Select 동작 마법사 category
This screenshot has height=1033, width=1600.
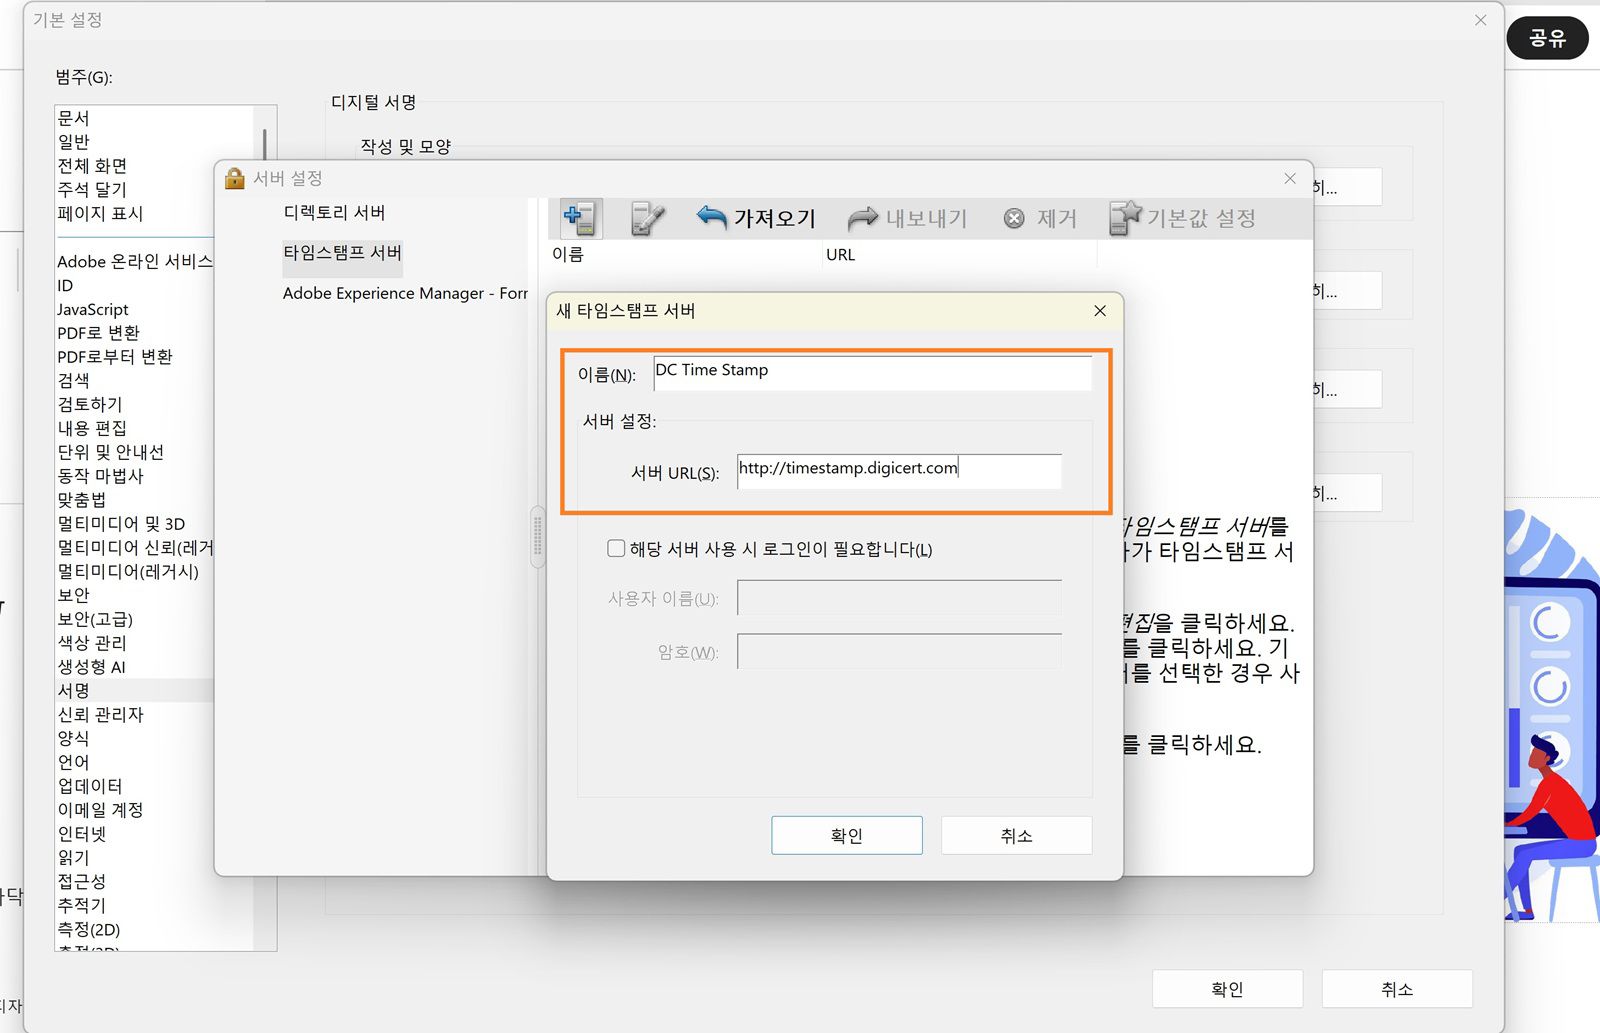tap(100, 476)
